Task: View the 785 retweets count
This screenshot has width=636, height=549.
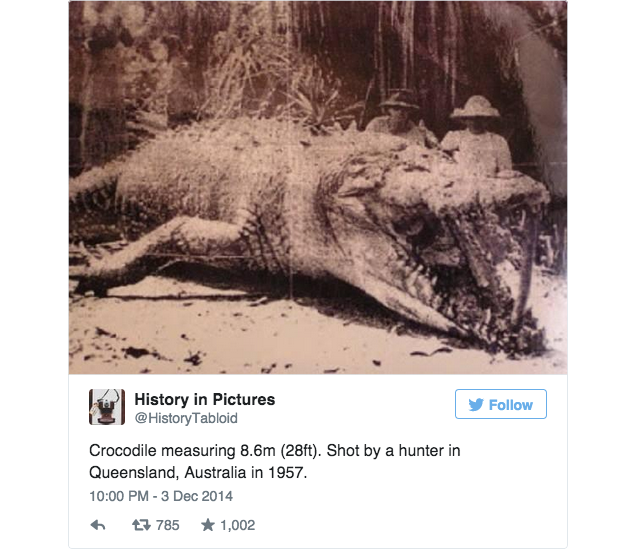Action: [168, 525]
